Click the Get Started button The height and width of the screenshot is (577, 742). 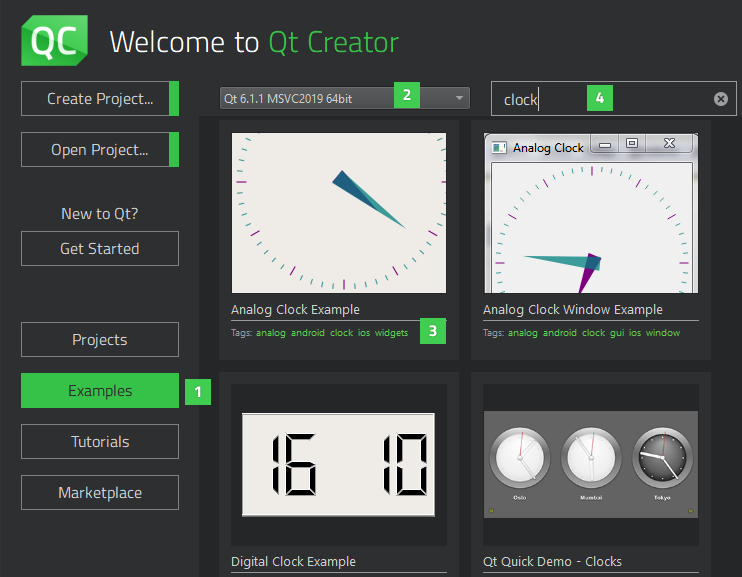pyautogui.click(x=100, y=249)
